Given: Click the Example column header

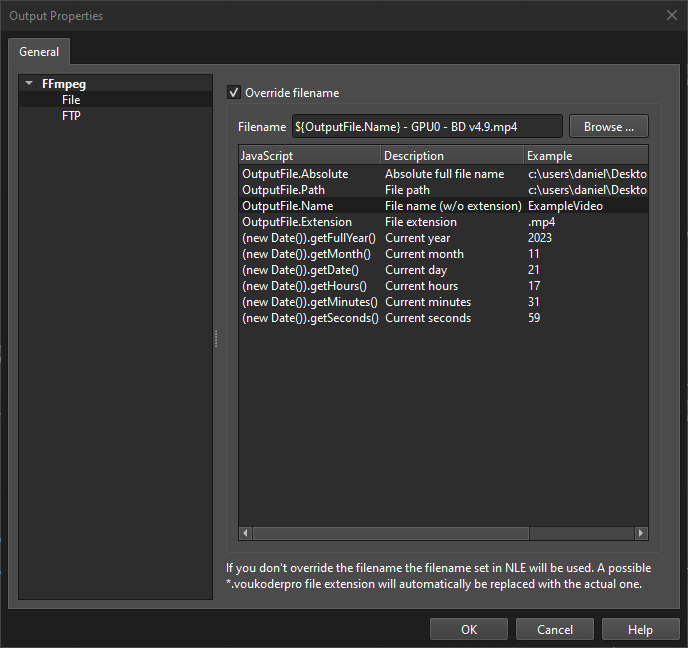Looking at the screenshot, I should [585, 156].
